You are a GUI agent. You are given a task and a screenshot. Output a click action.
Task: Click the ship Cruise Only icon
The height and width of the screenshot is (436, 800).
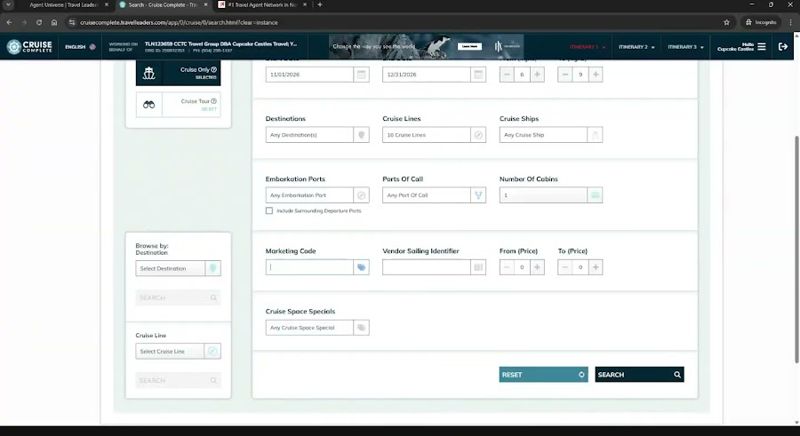pos(149,73)
